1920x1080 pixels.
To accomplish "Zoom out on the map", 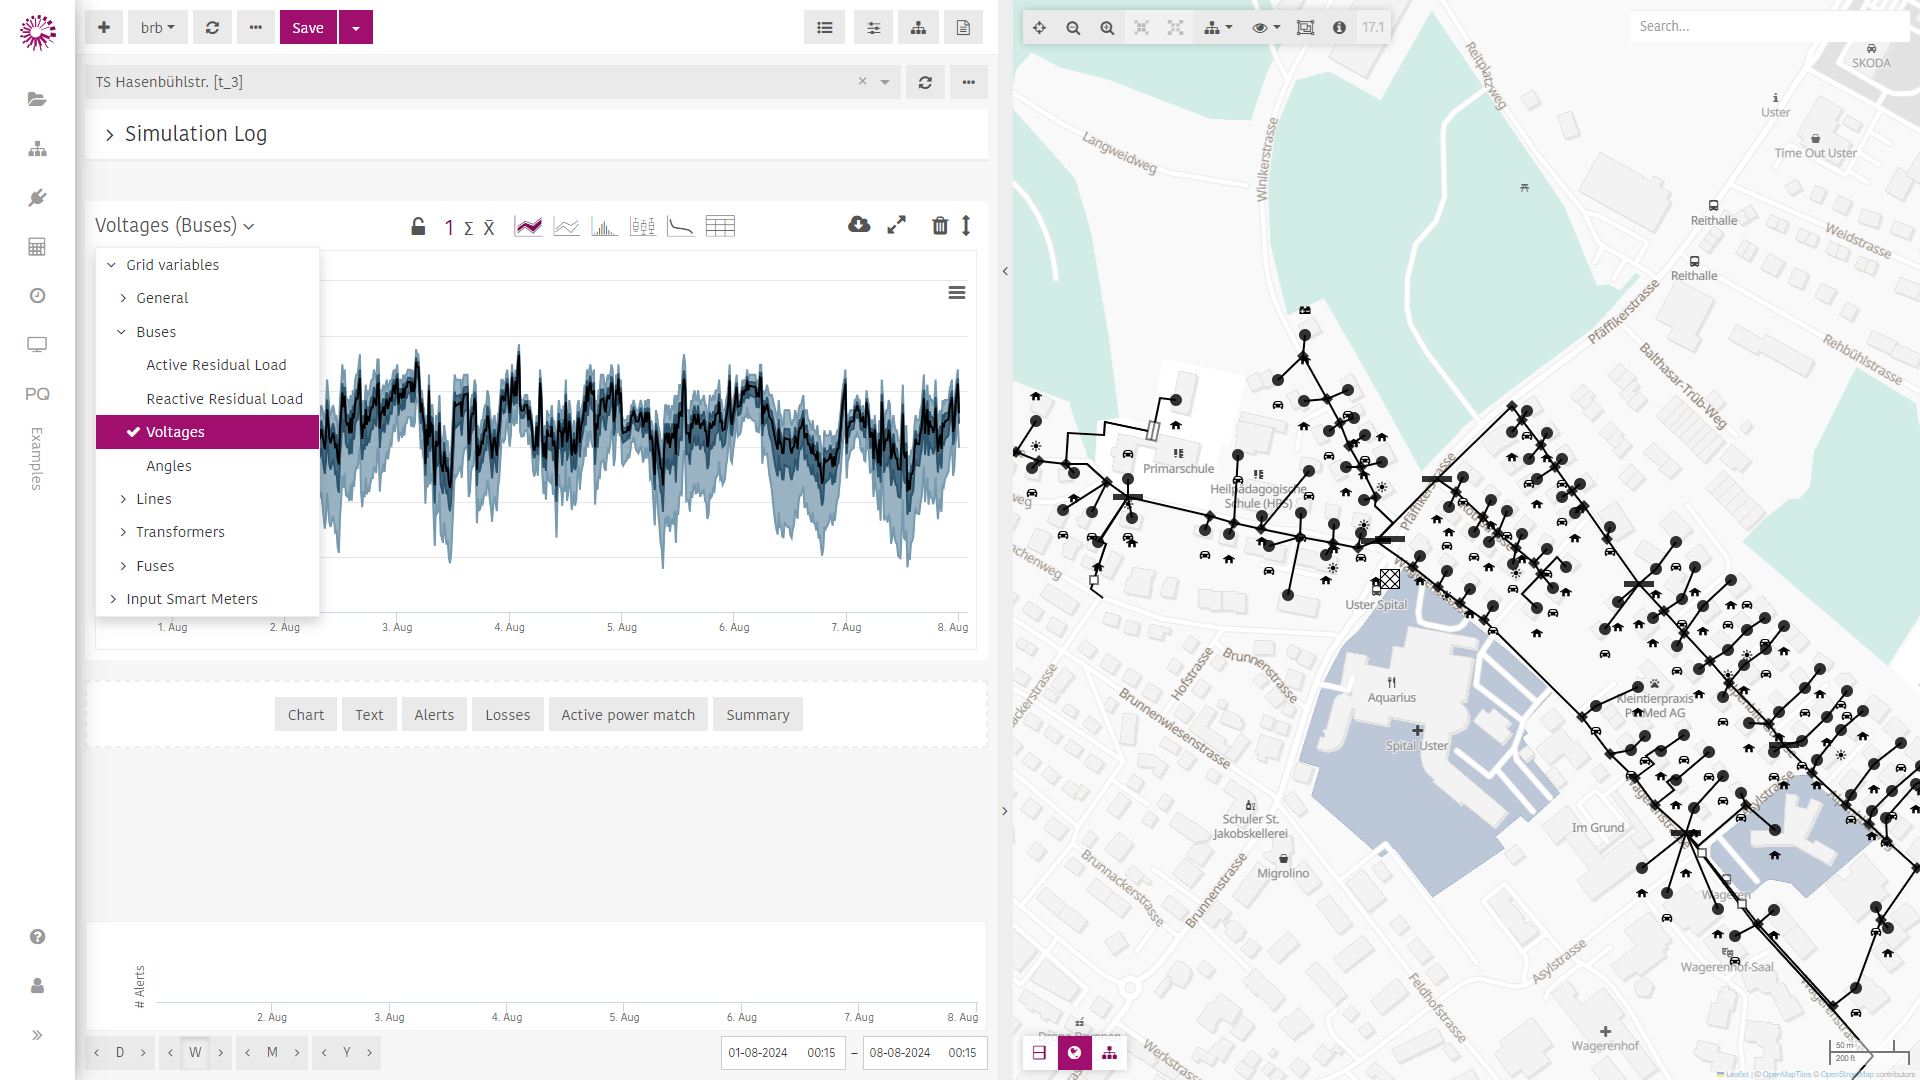I will pyautogui.click(x=1073, y=28).
